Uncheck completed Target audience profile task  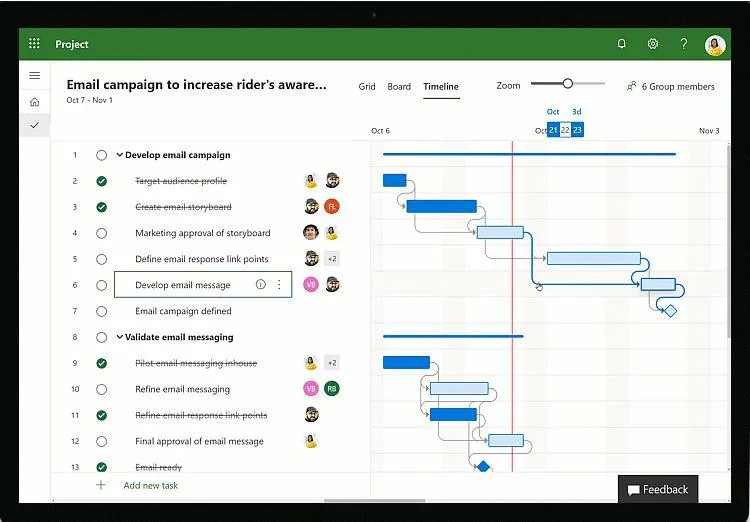pos(101,181)
